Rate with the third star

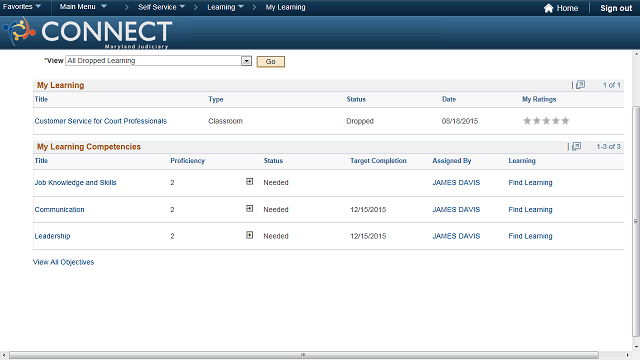pyautogui.click(x=546, y=121)
